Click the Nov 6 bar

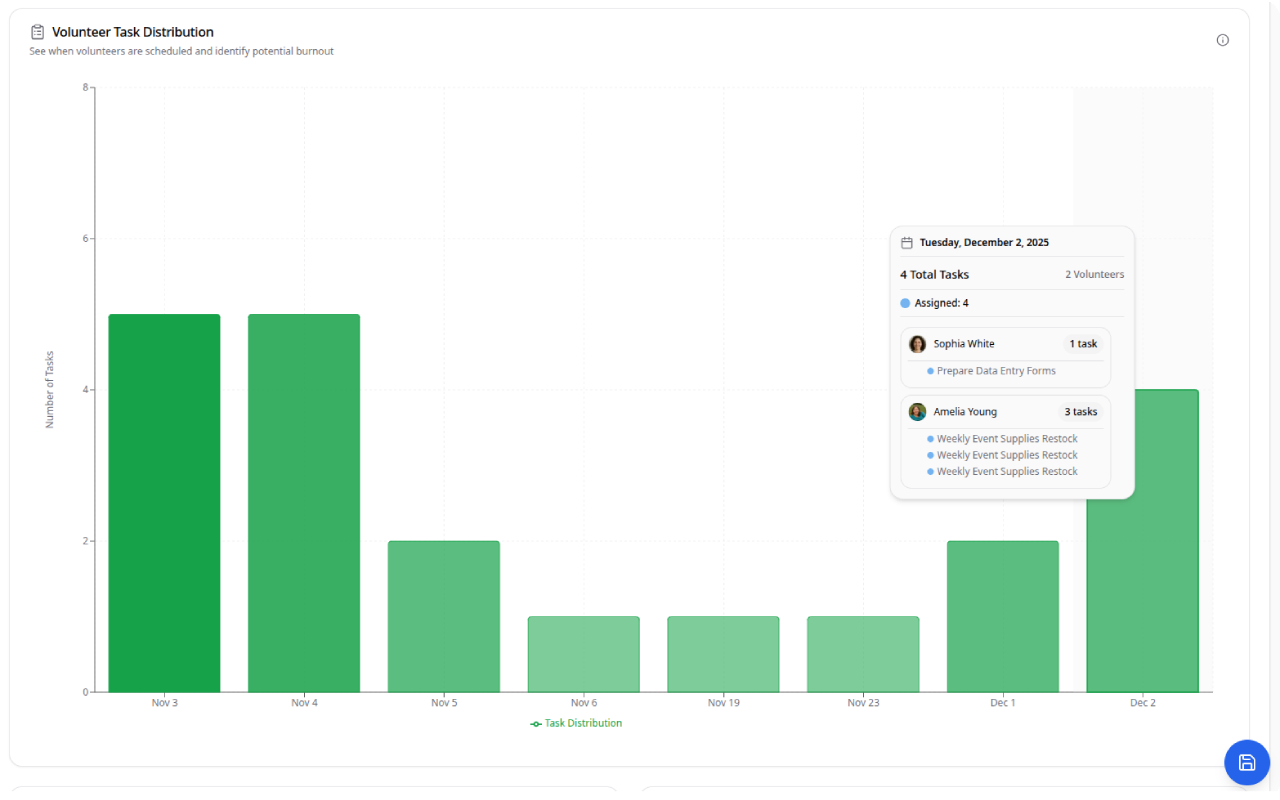(x=584, y=654)
